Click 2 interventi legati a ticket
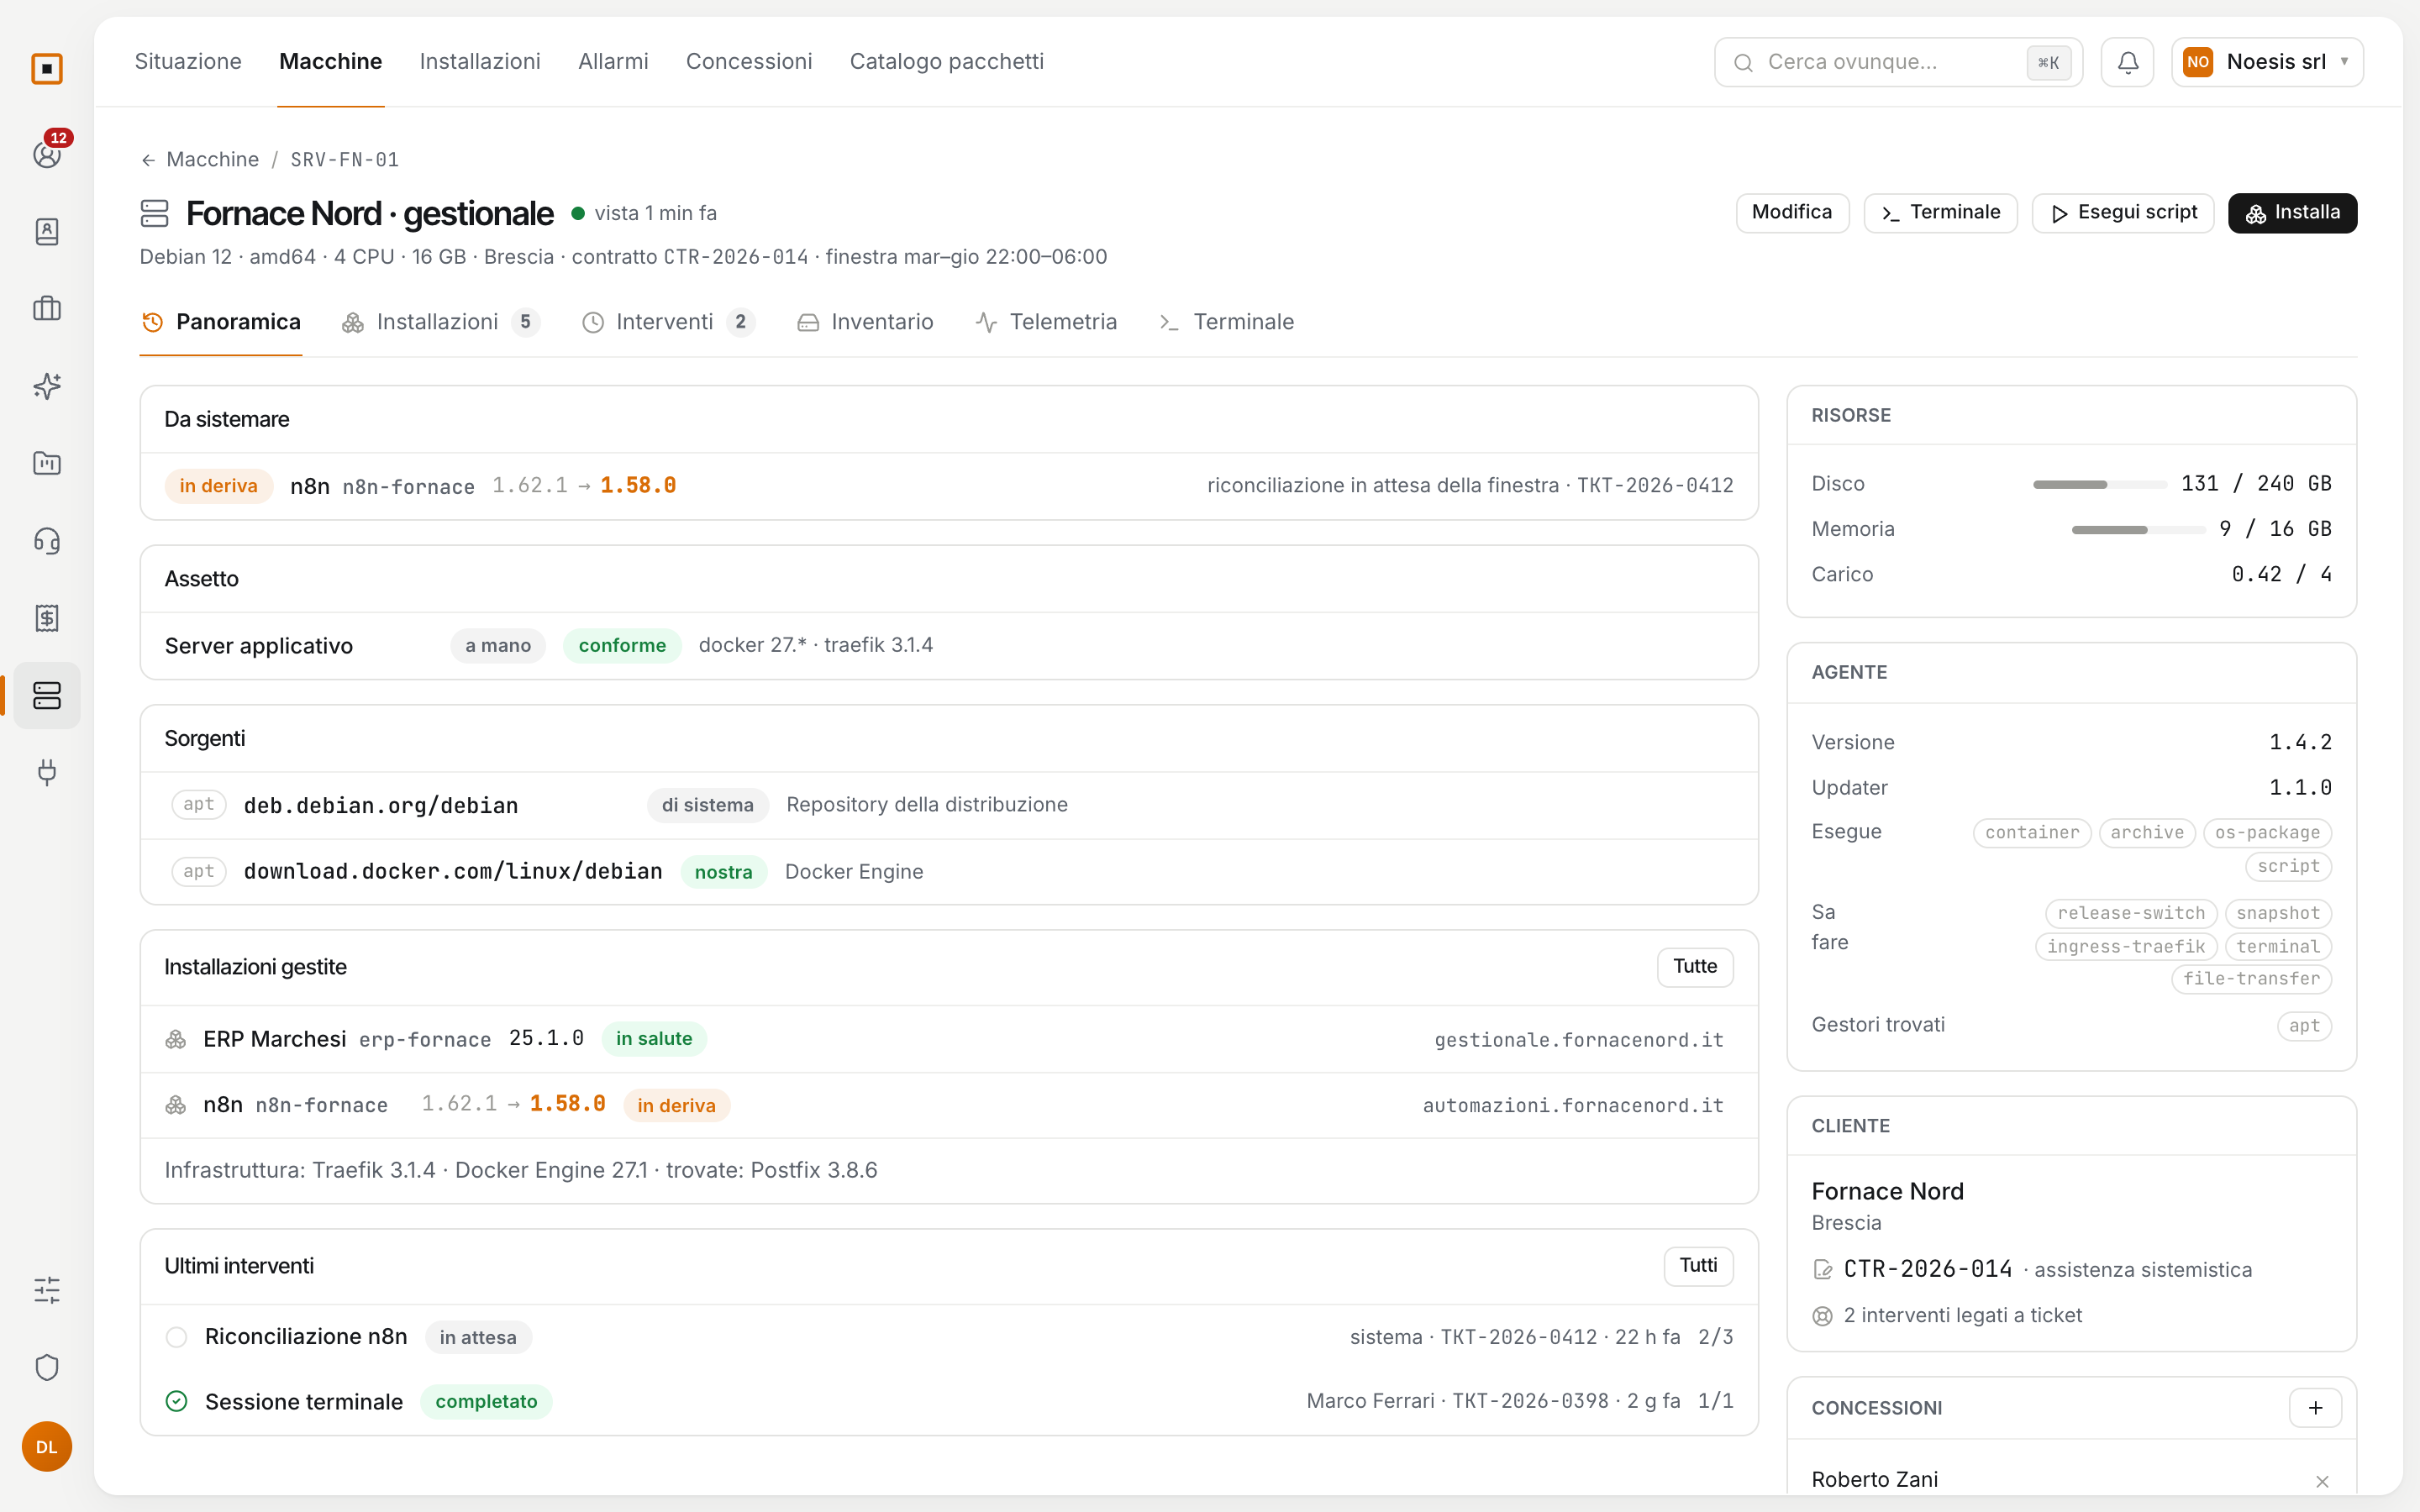The image size is (2420, 1512). point(1962,1315)
